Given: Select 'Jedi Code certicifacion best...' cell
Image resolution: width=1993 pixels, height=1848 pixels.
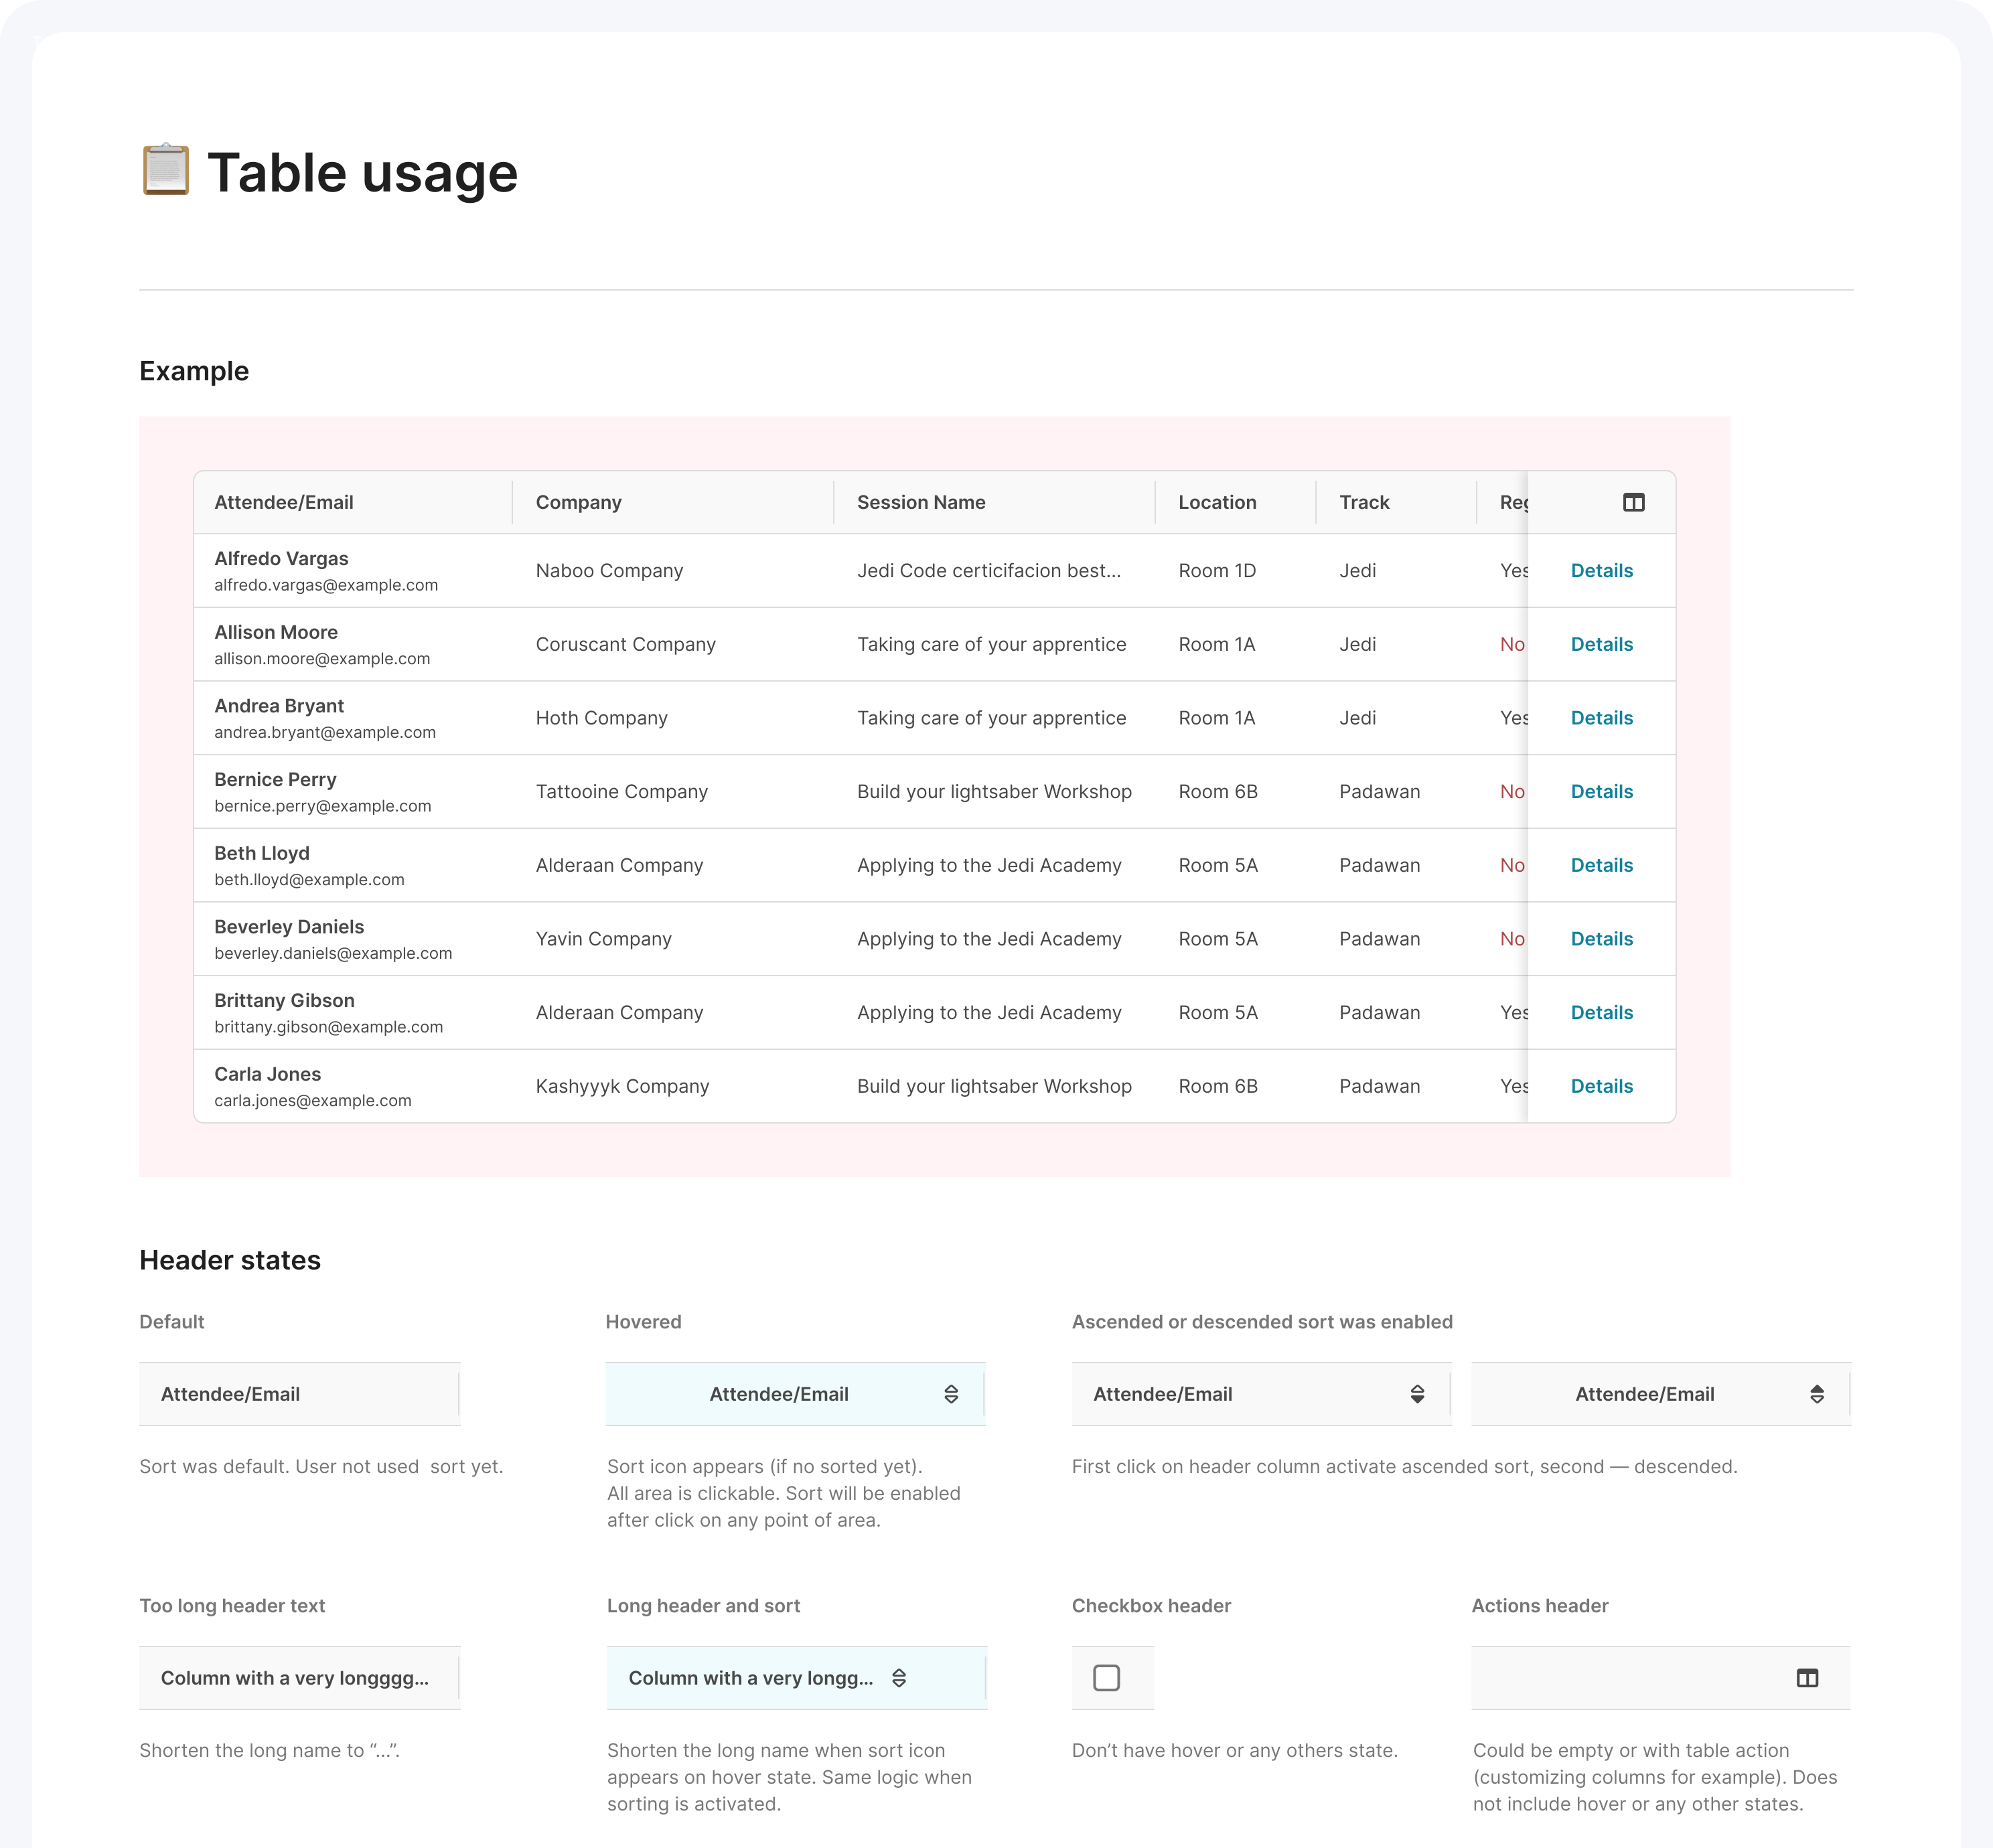Looking at the screenshot, I should coord(989,571).
